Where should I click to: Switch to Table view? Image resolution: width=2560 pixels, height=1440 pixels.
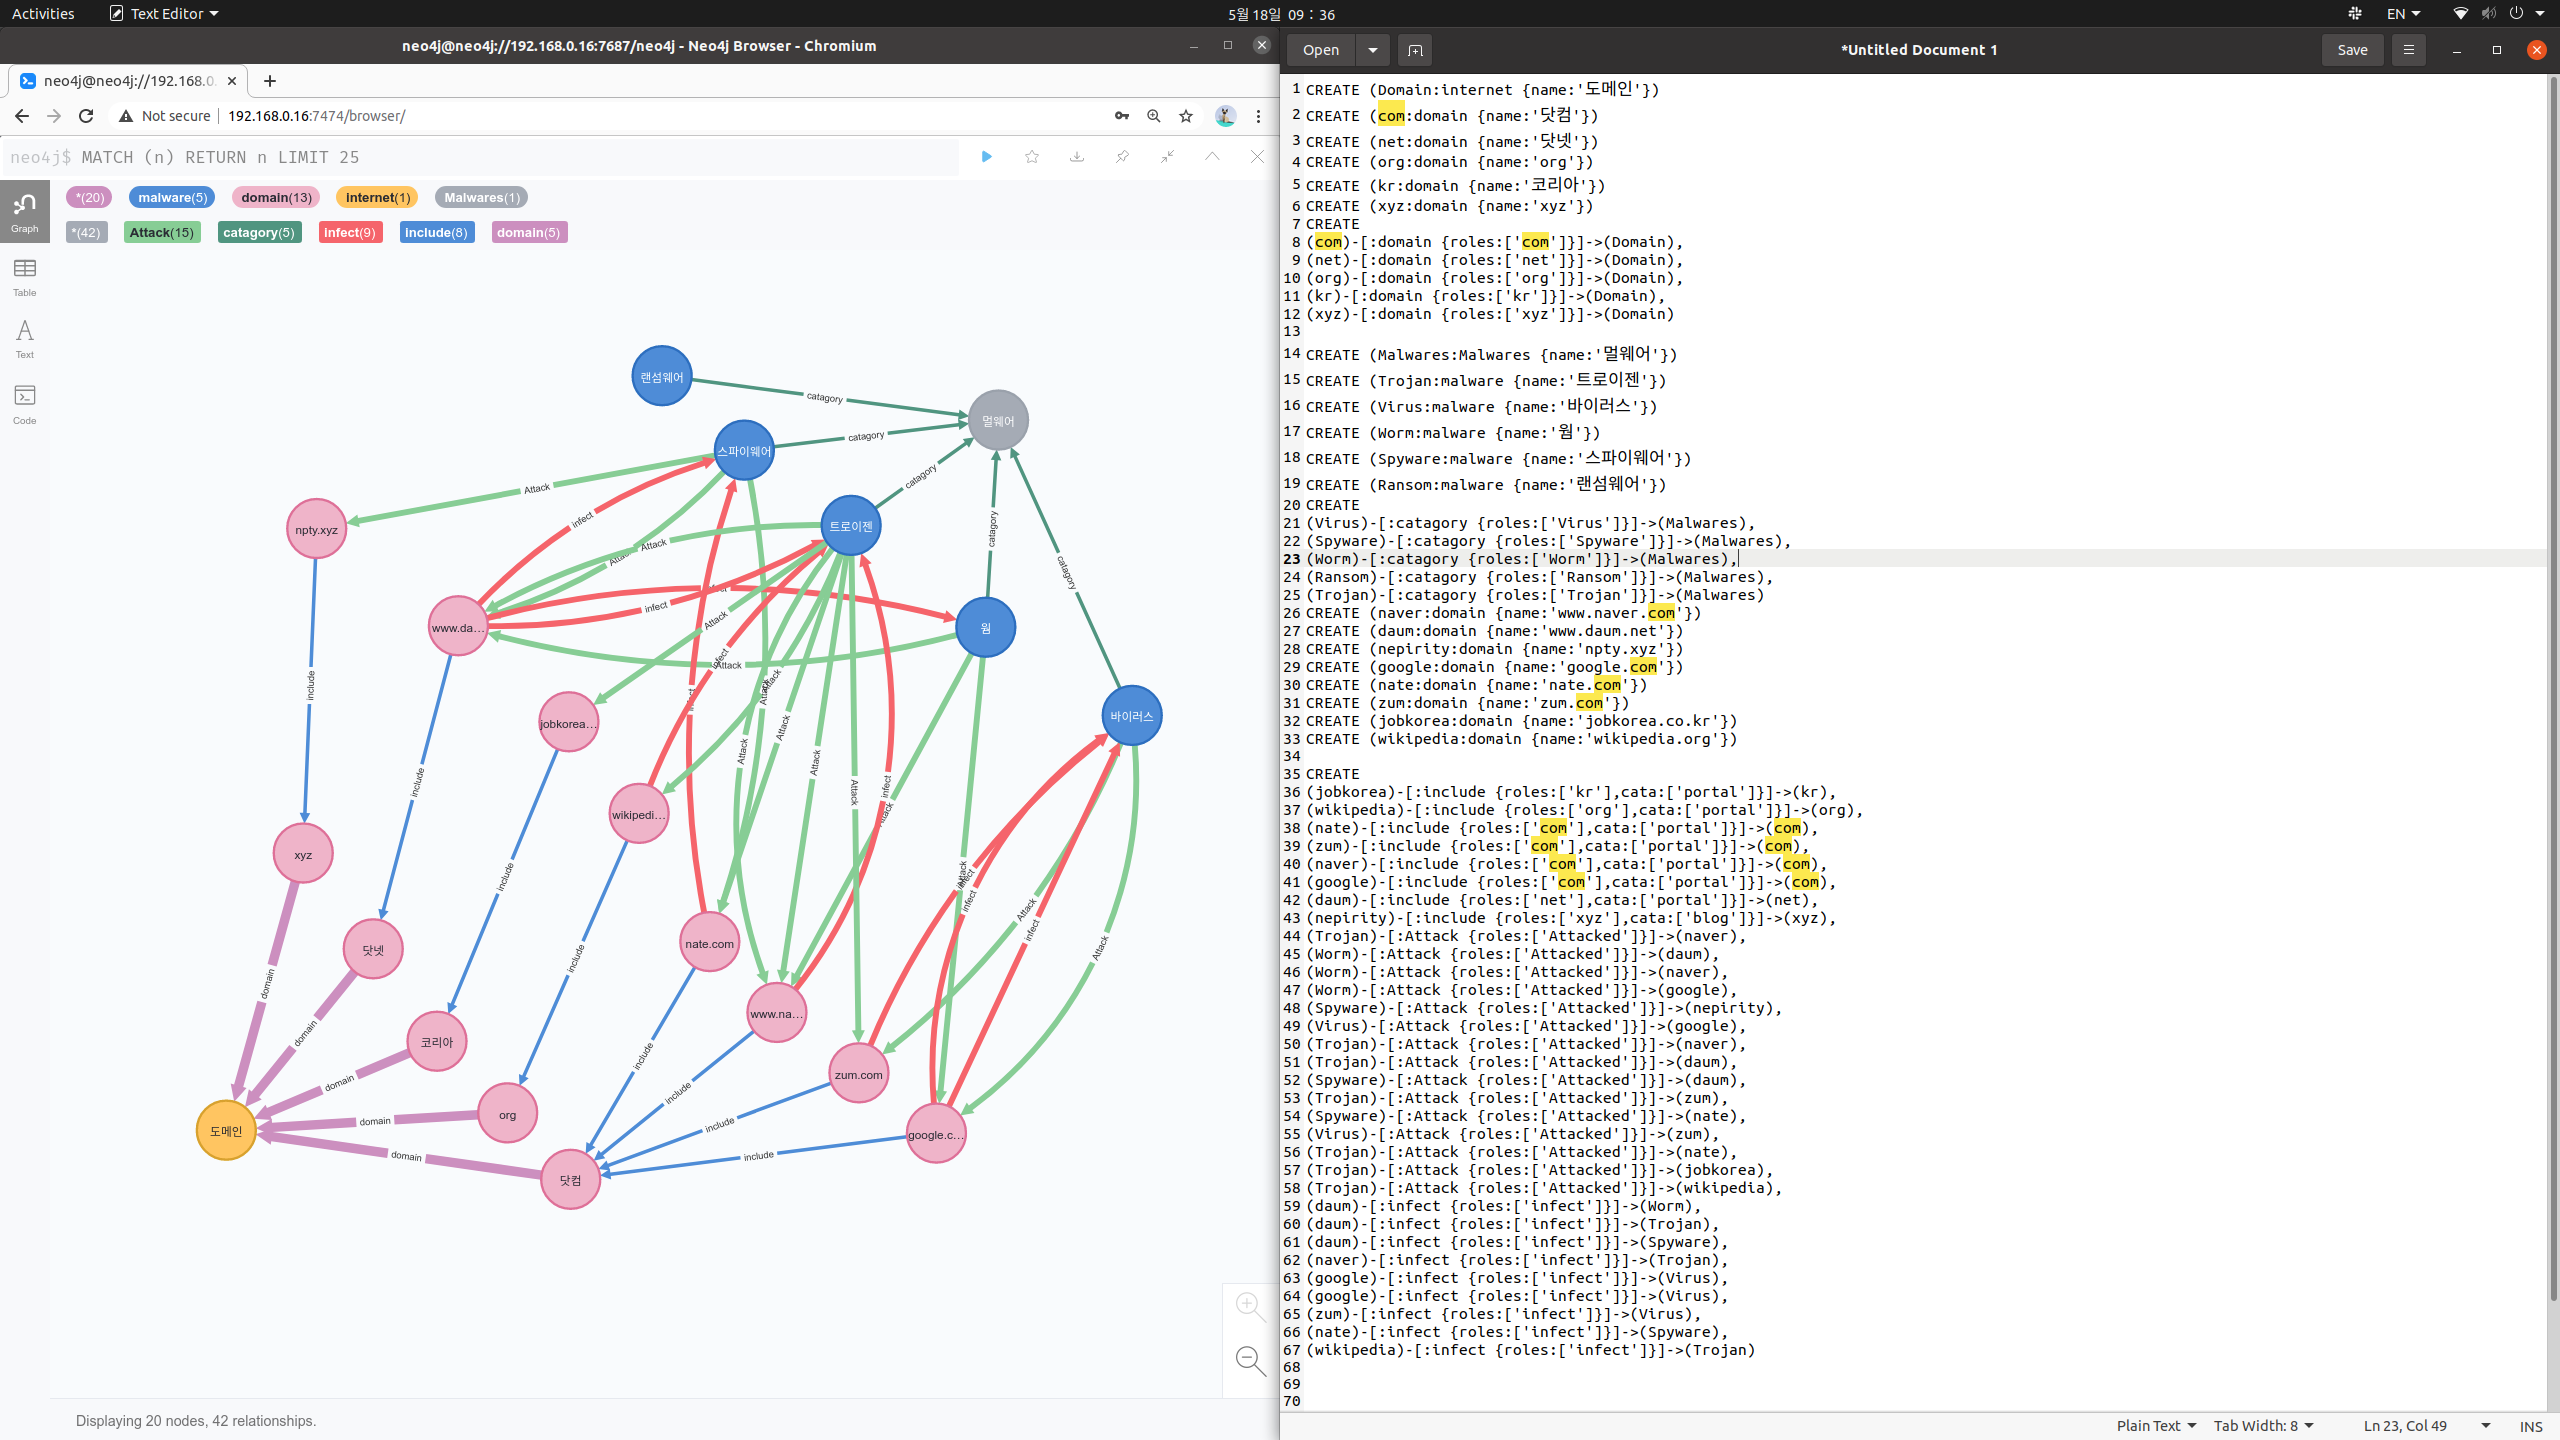click(x=25, y=277)
